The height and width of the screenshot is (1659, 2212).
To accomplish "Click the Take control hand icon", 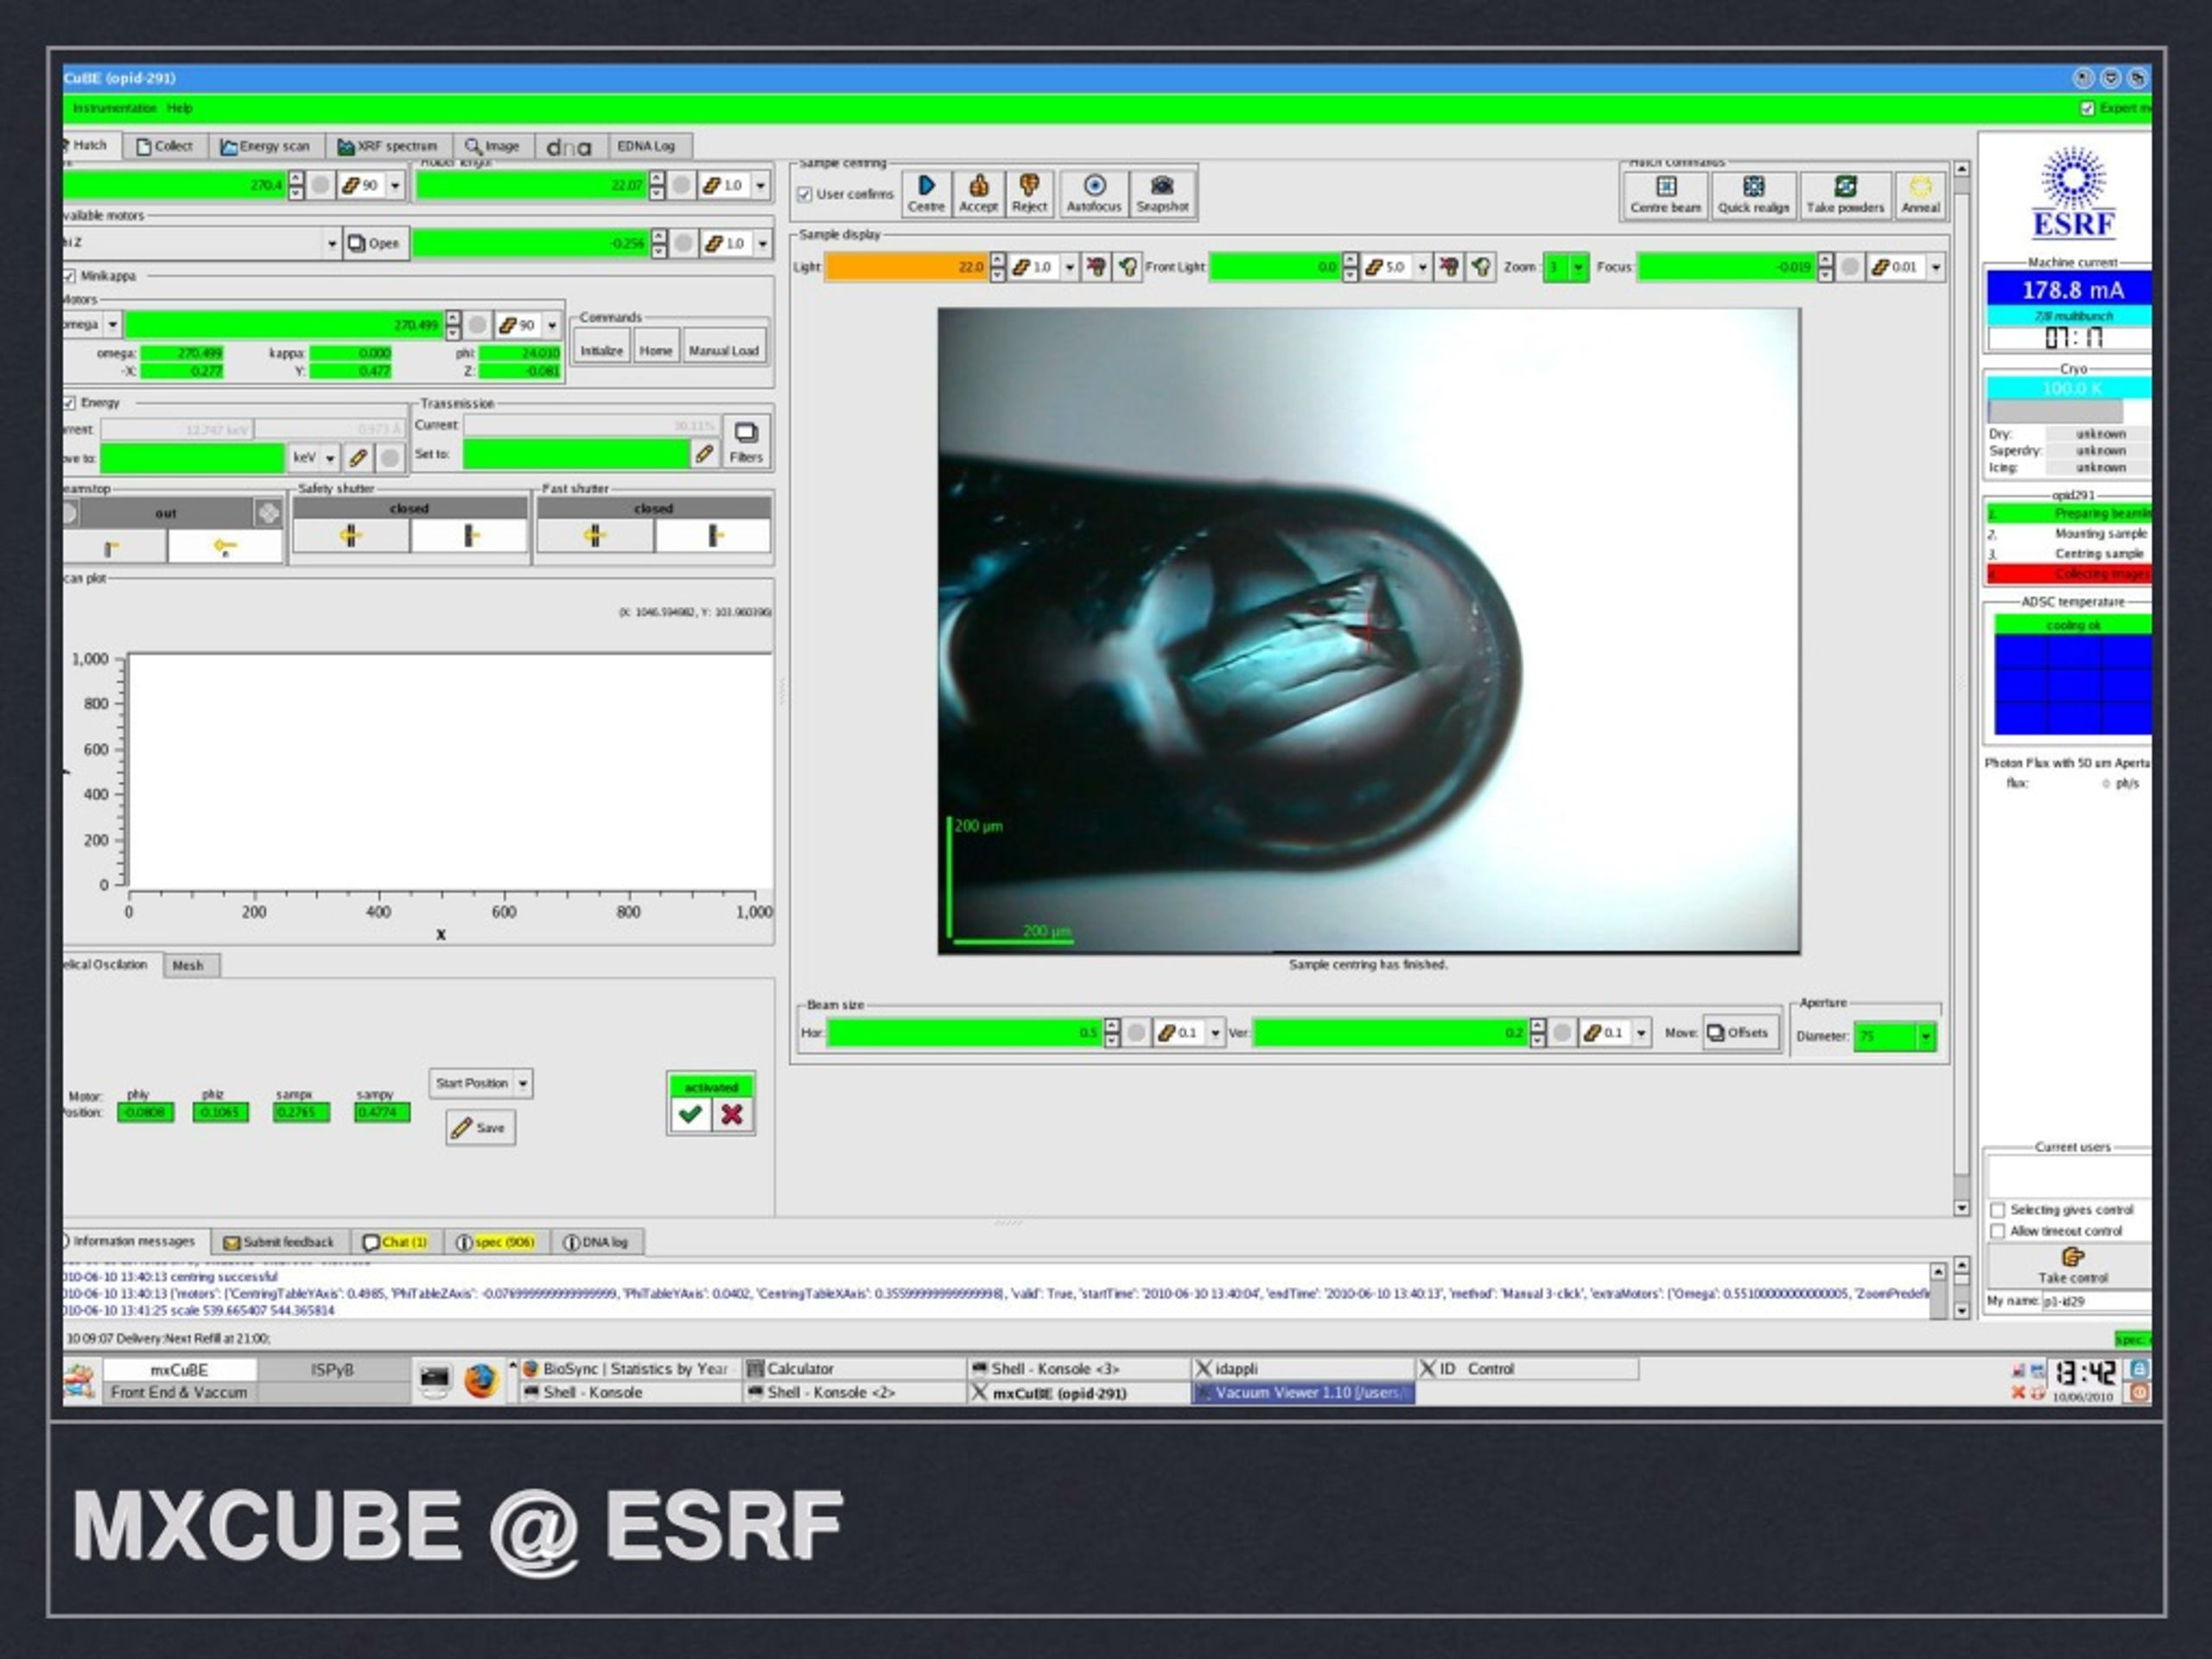I will tap(2072, 1256).
